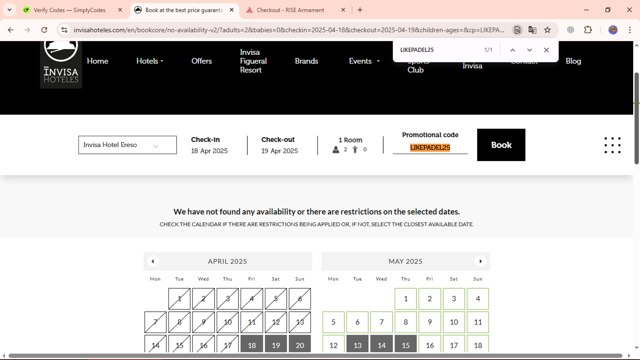Viewport: 640px width, 360px height.
Task: Open the Chrome three-dot menu
Action: pyautogui.click(x=630, y=30)
